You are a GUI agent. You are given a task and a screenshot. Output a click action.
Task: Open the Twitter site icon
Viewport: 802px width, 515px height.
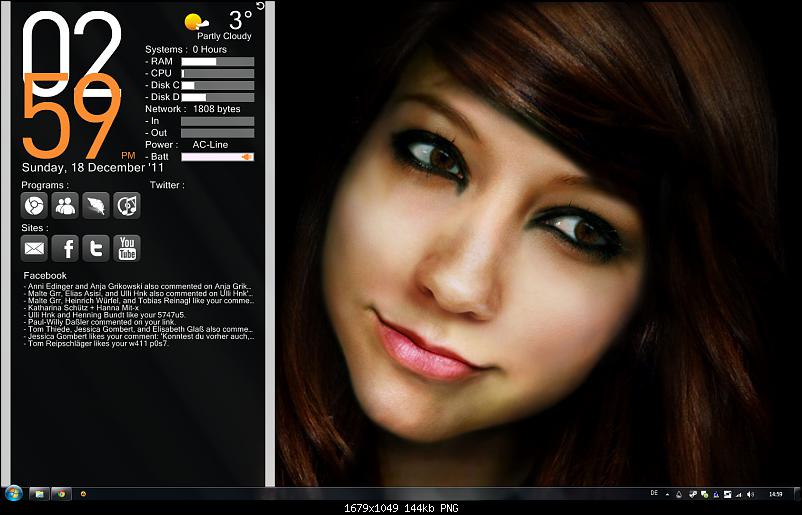(x=96, y=248)
